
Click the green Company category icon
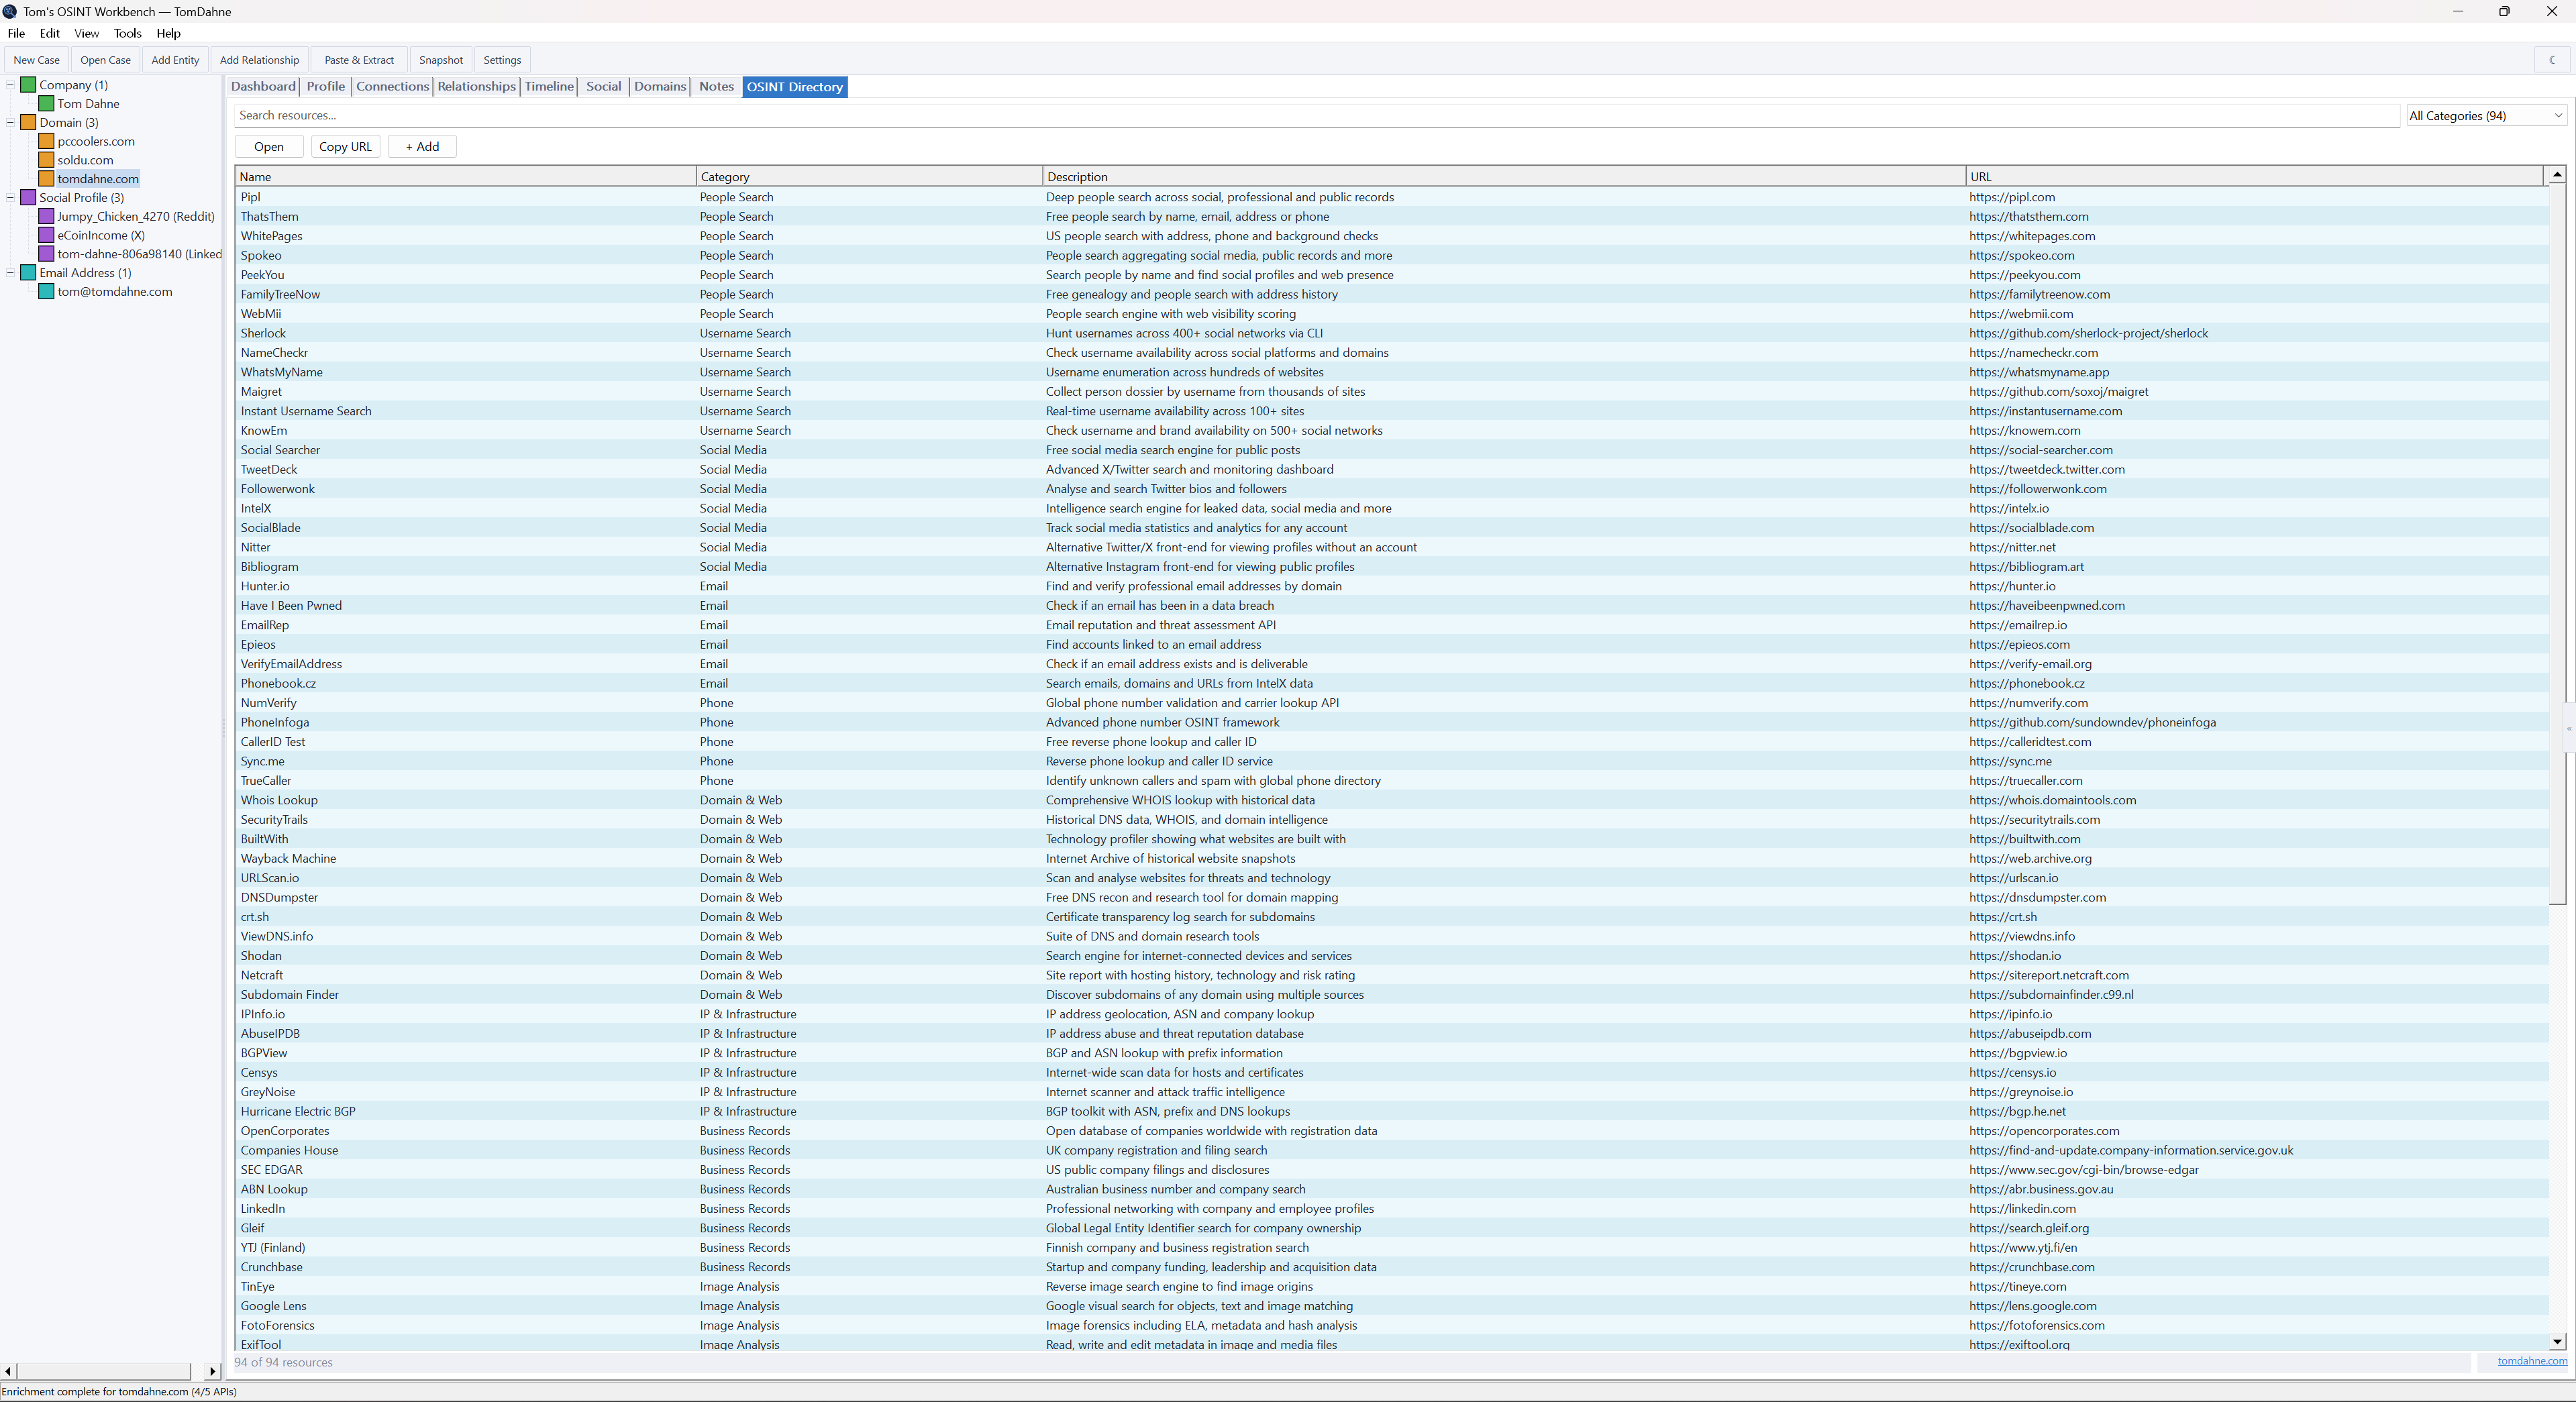(x=28, y=85)
